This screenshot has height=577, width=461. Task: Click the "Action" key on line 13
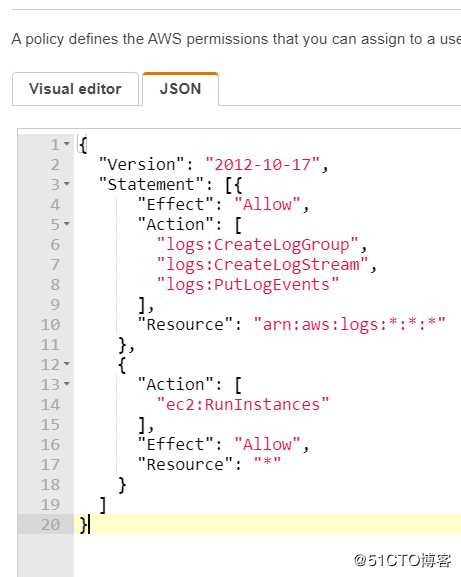175,385
